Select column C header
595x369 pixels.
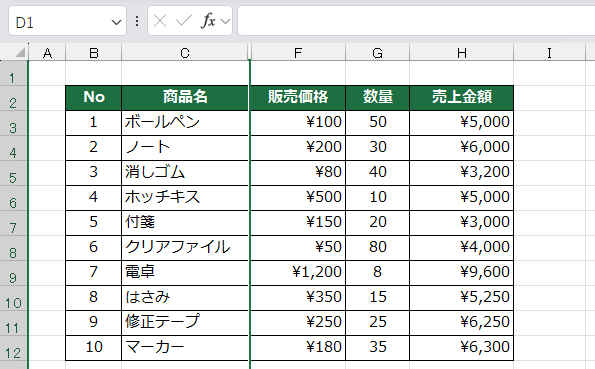click(185, 52)
